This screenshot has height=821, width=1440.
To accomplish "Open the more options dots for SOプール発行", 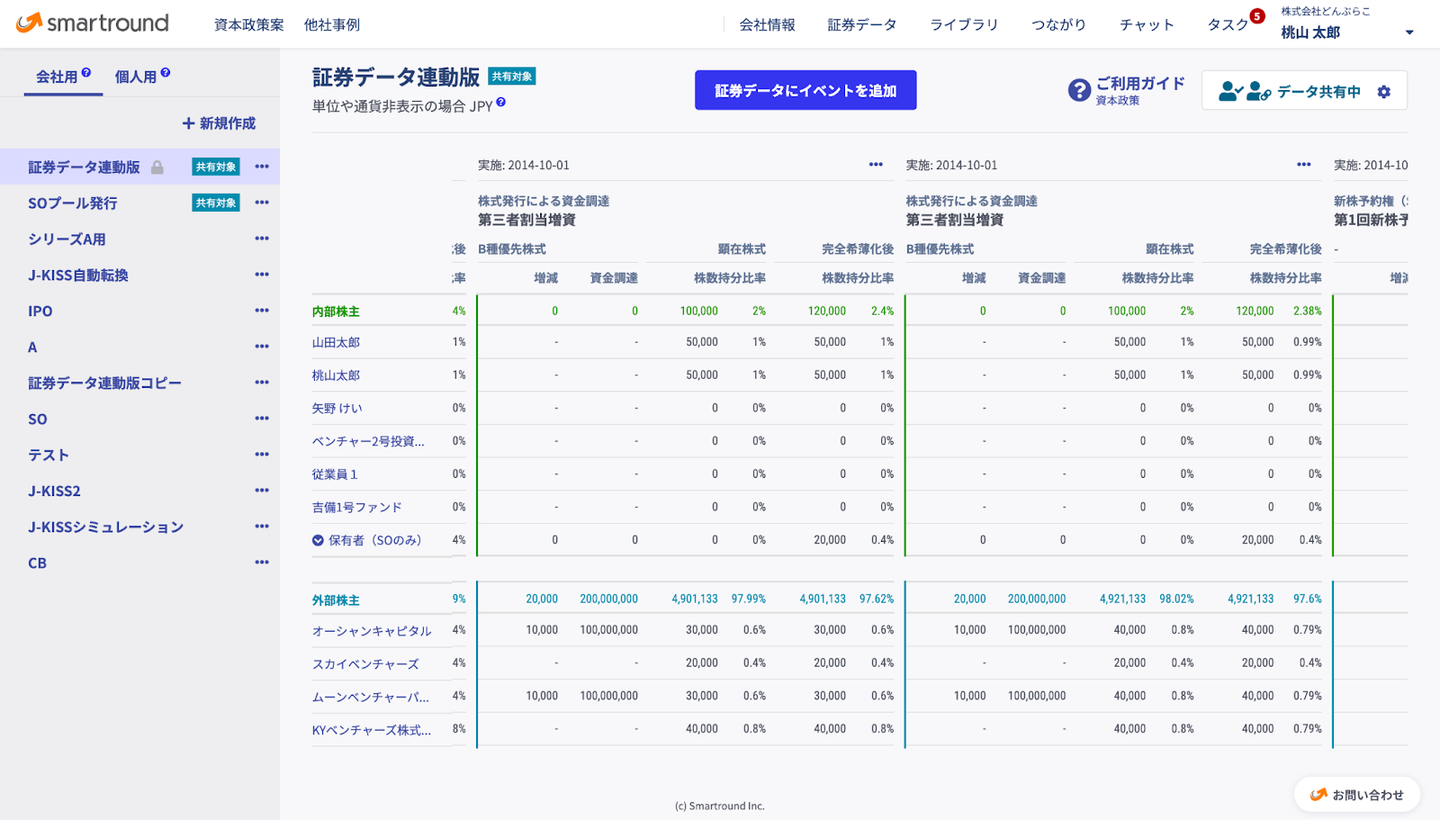I will pyautogui.click(x=262, y=203).
